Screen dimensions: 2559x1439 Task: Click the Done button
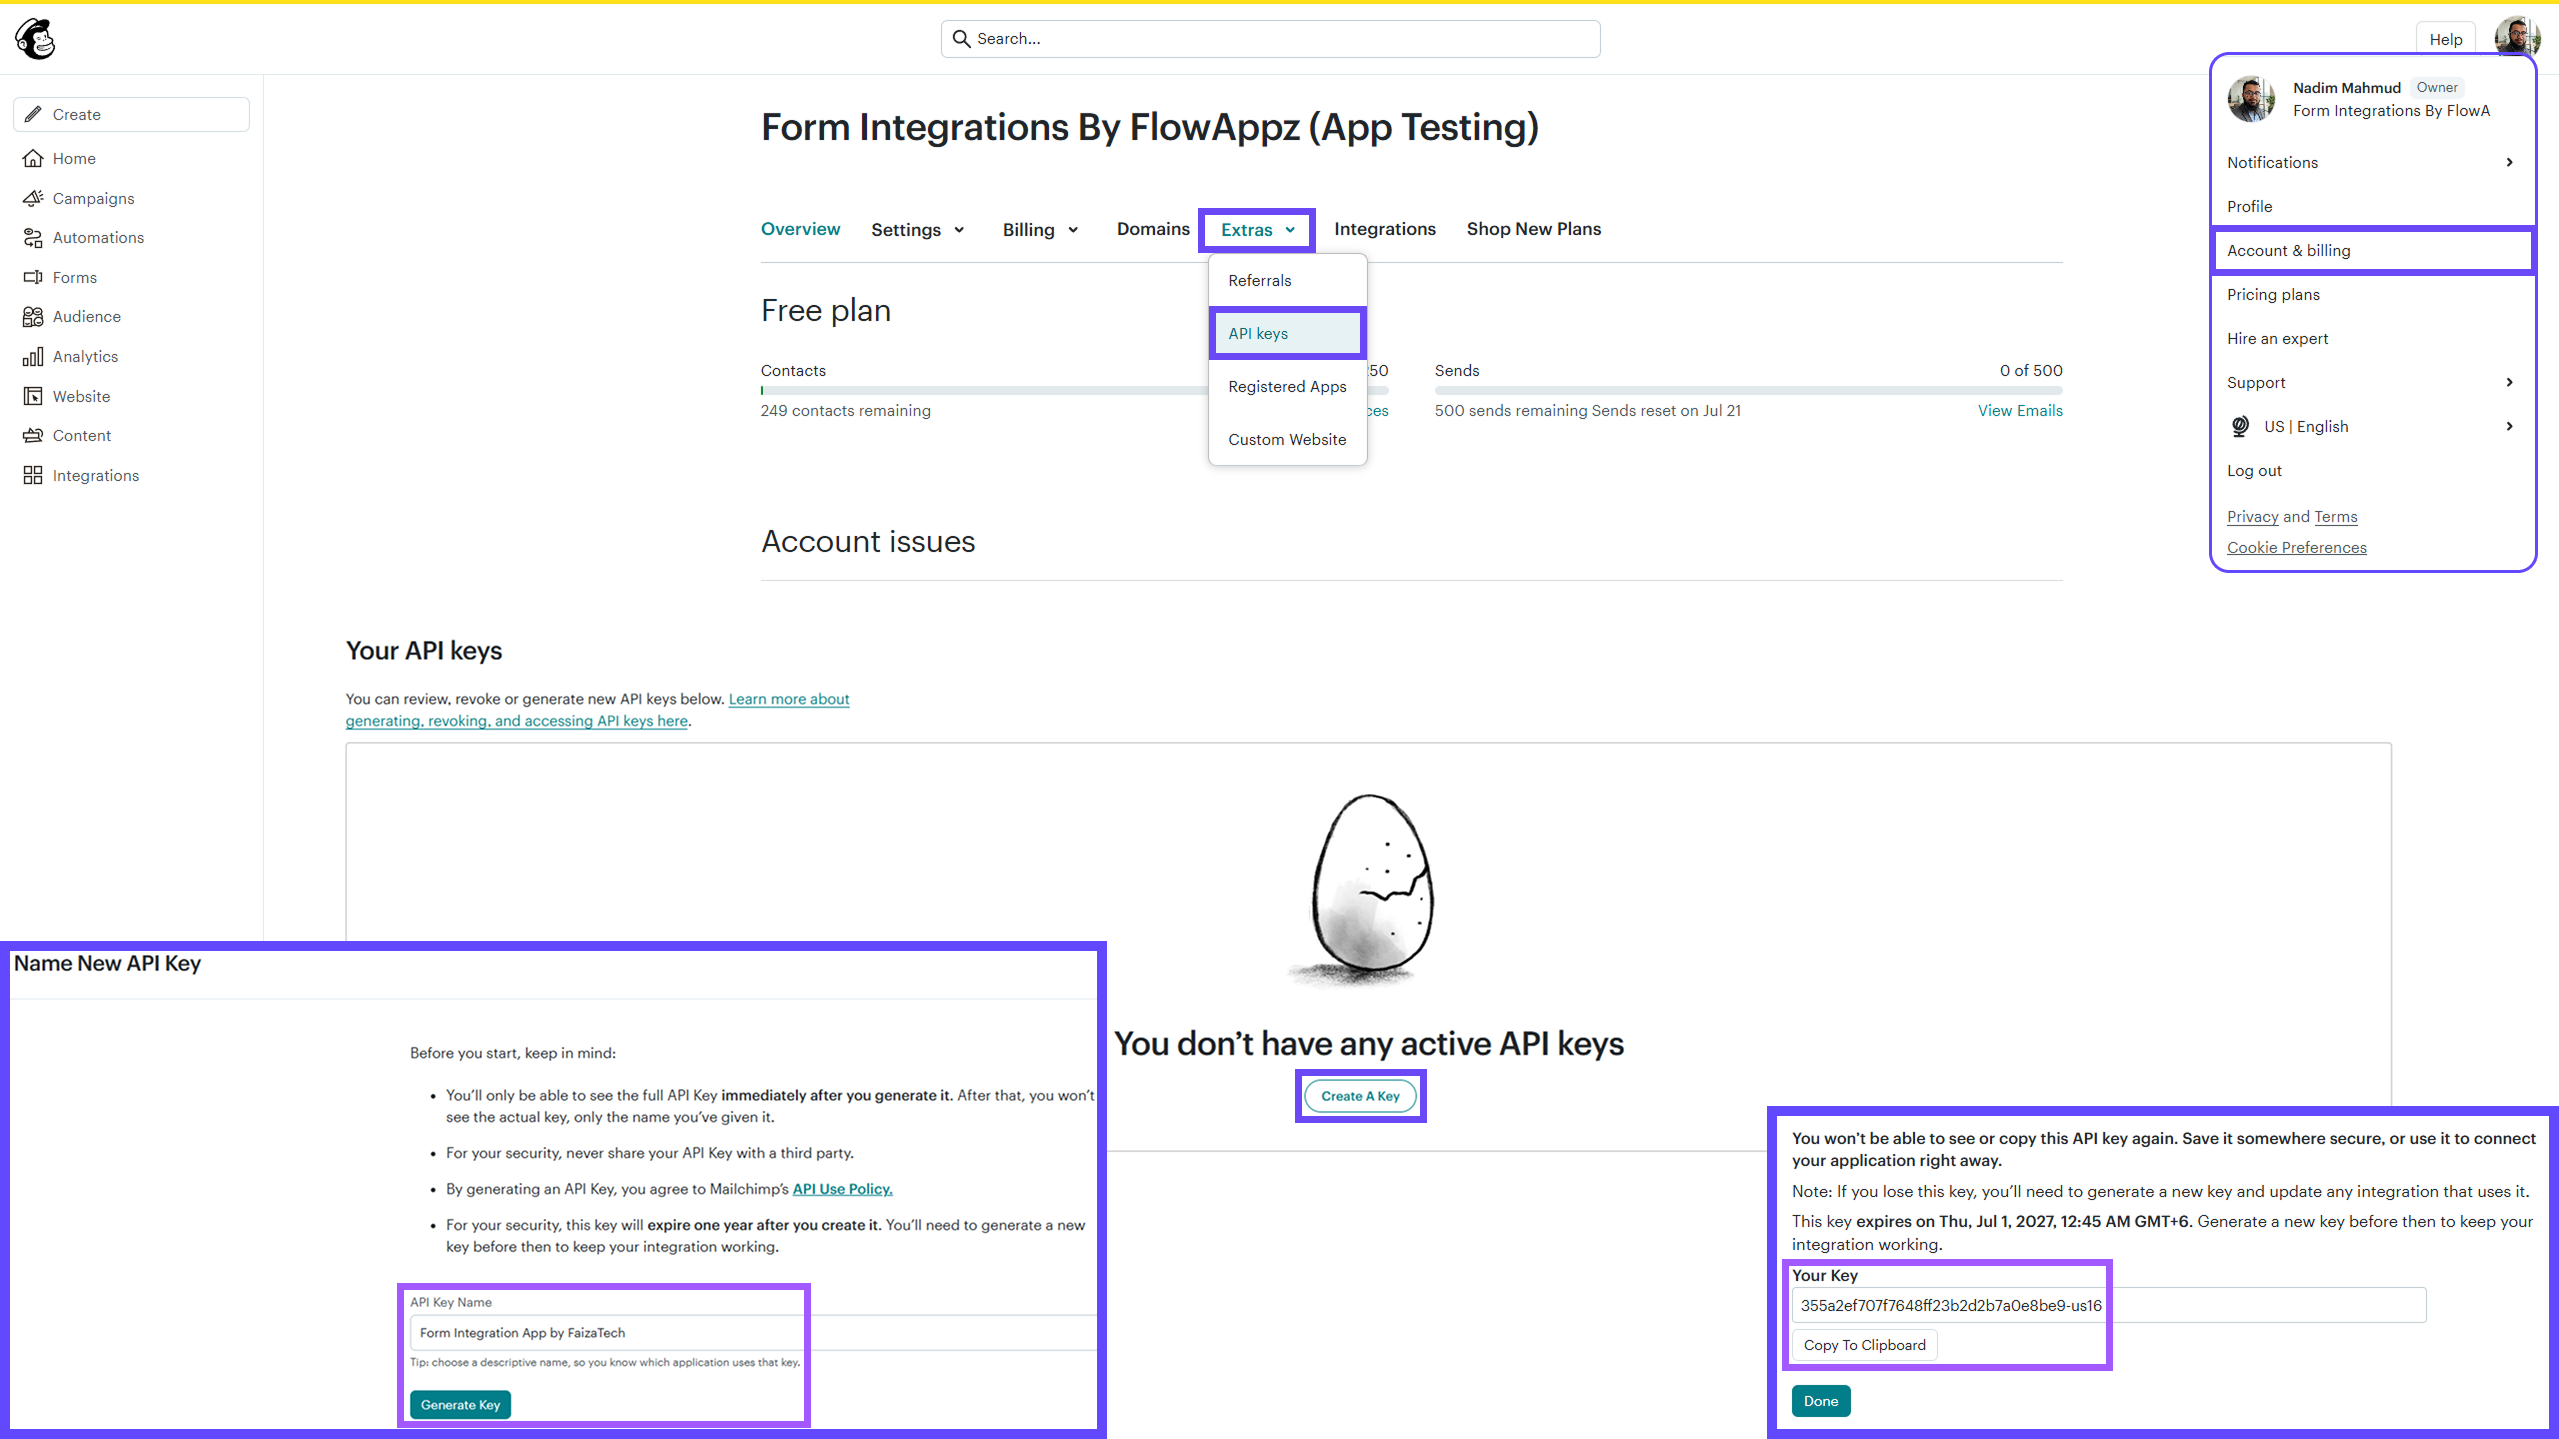1820,1401
